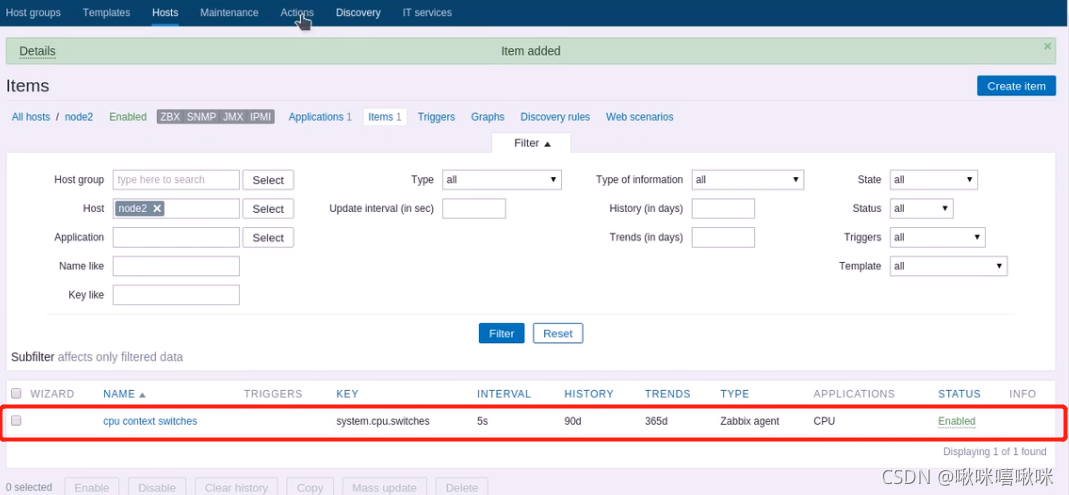The image size is (1069, 495).
Task: Click Create item button
Action: tap(1016, 86)
